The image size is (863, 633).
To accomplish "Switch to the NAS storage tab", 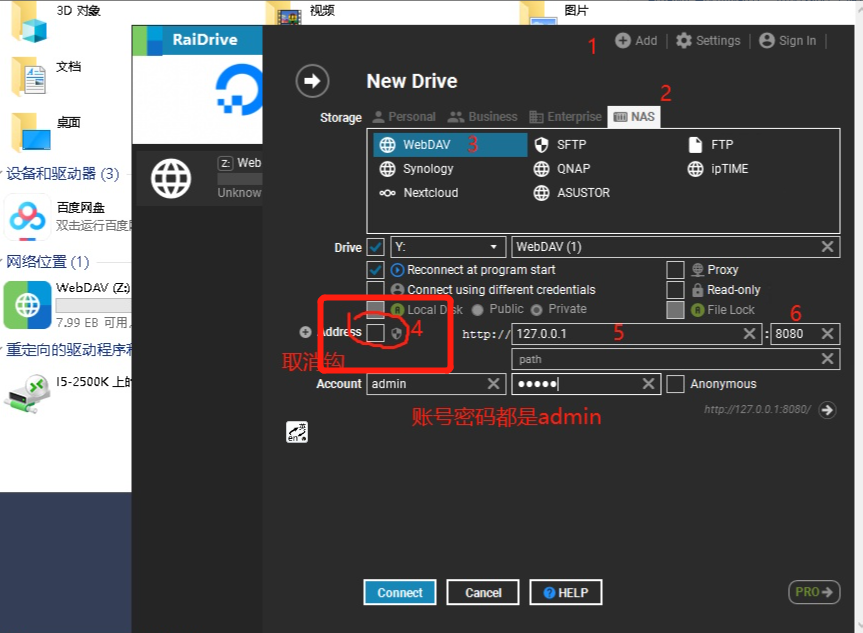I will [x=633, y=117].
